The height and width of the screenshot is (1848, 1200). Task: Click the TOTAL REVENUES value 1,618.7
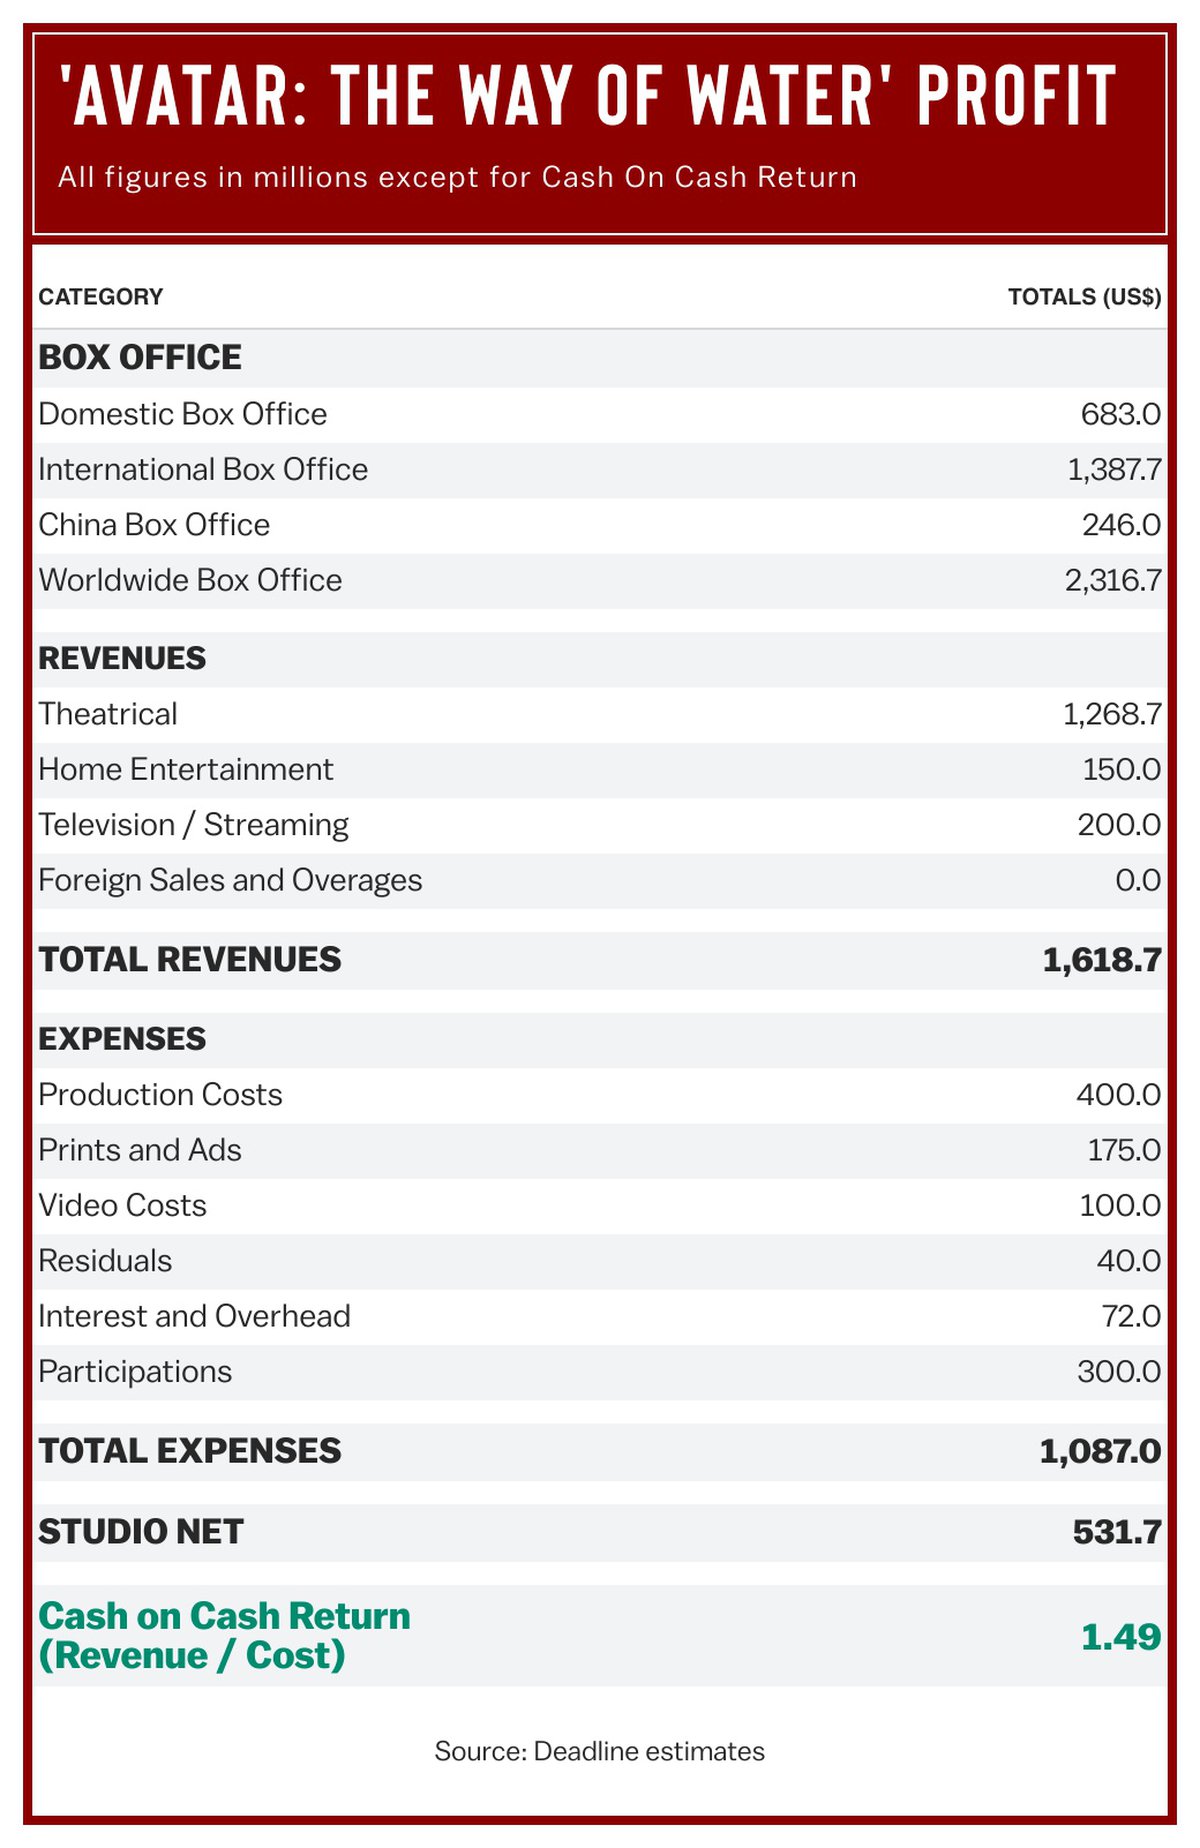point(1101,960)
